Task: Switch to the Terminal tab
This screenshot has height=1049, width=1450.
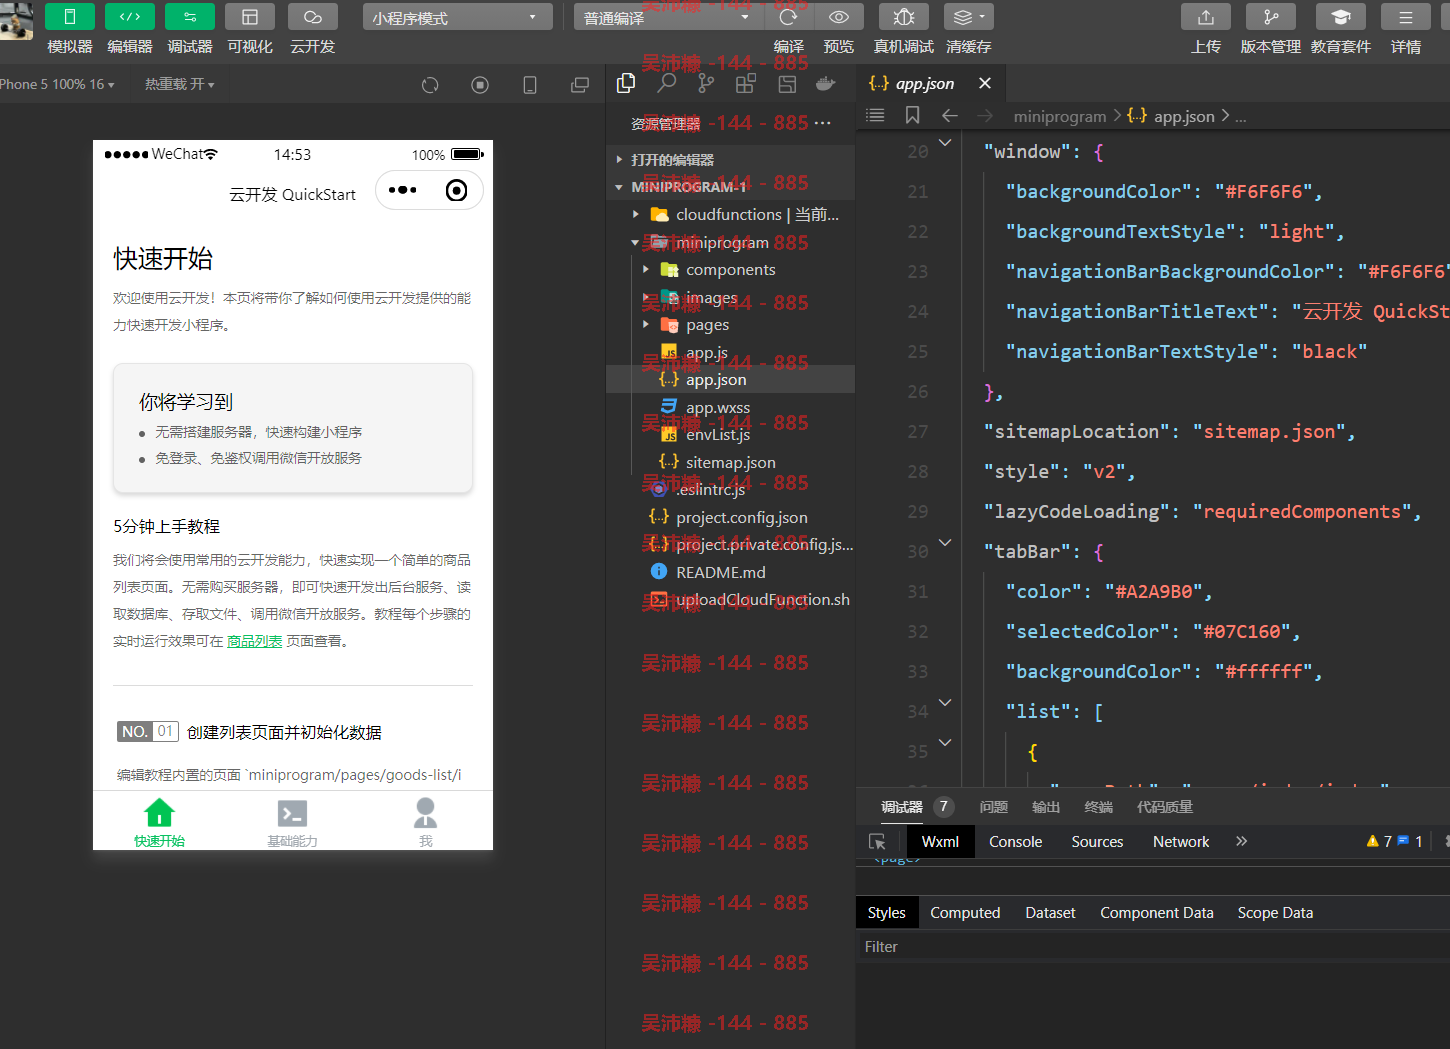Action: coord(1099,807)
